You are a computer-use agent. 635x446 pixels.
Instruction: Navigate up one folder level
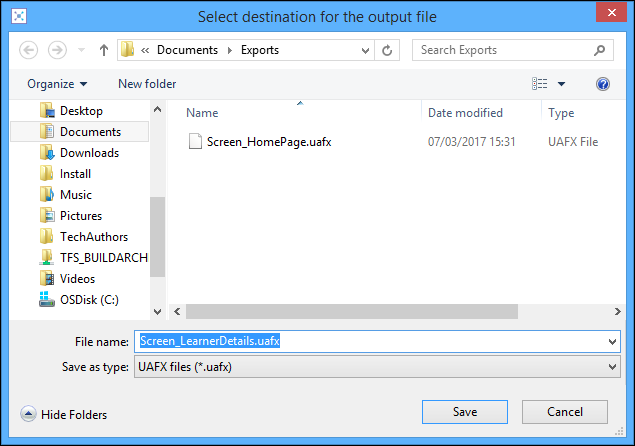(x=104, y=50)
